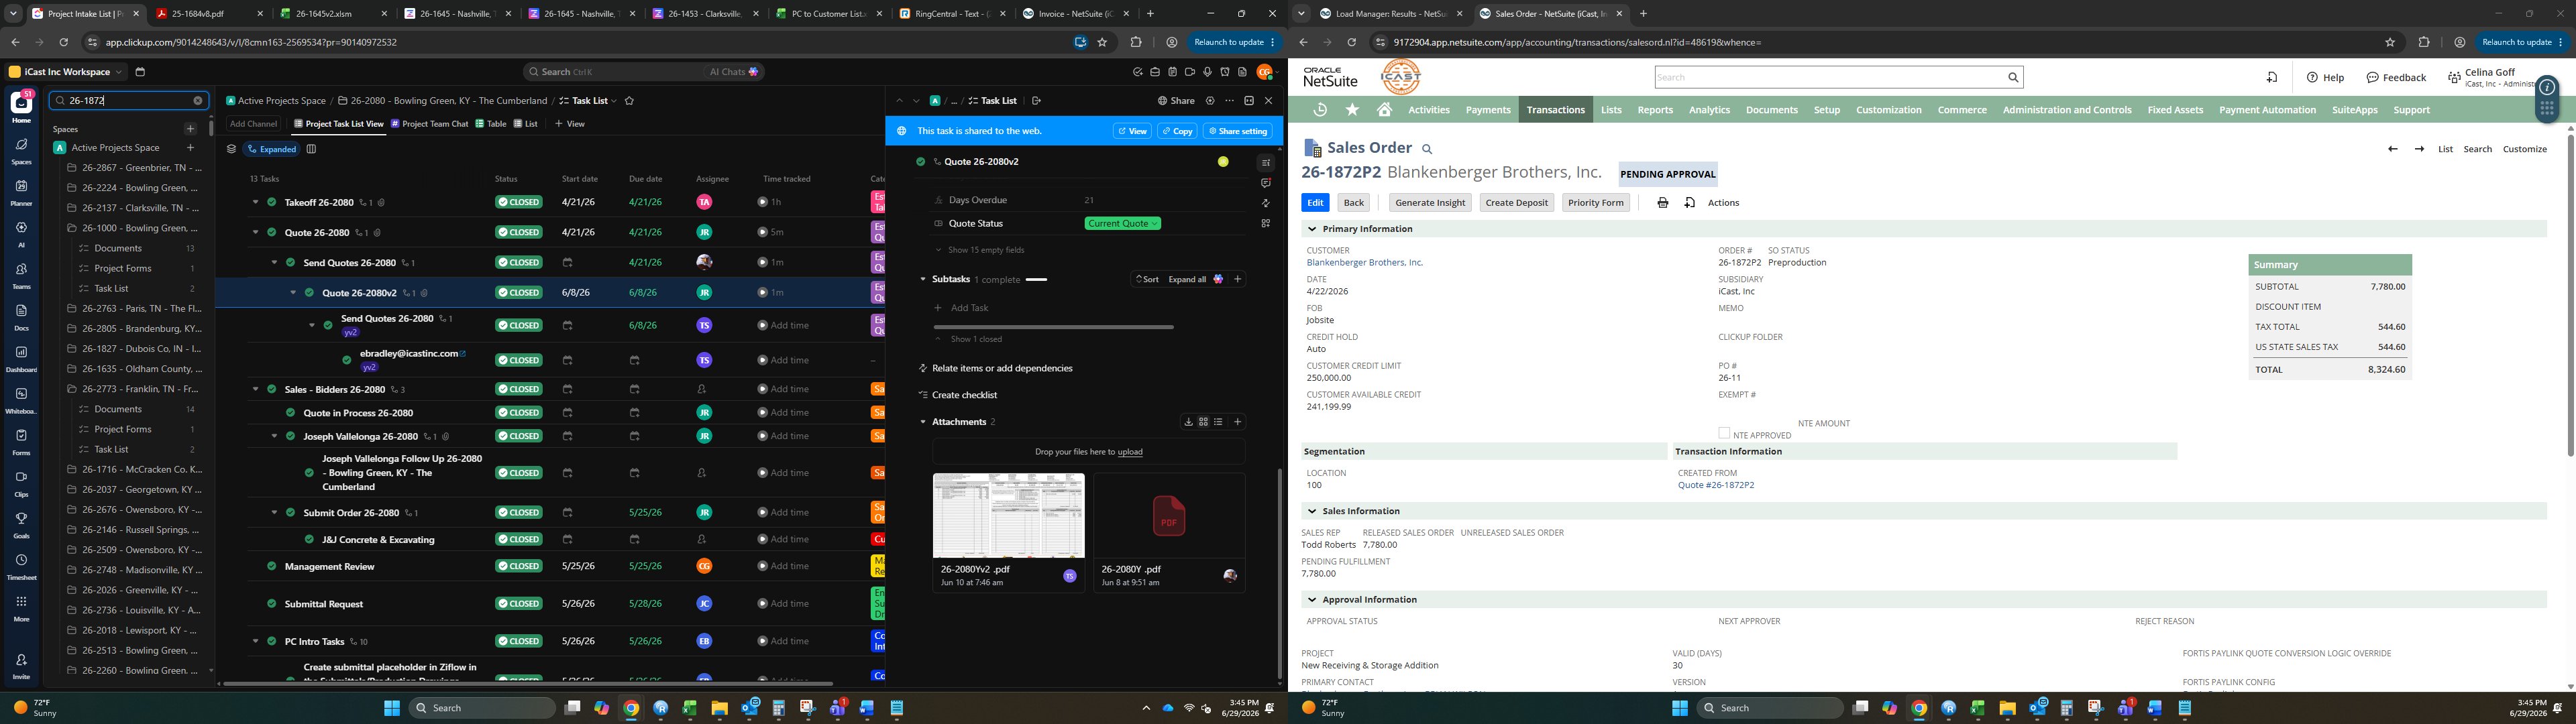This screenshot has width=2576, height=724.
Task: Collapse the Primary Information section
Action: [x=1312, y=229]
